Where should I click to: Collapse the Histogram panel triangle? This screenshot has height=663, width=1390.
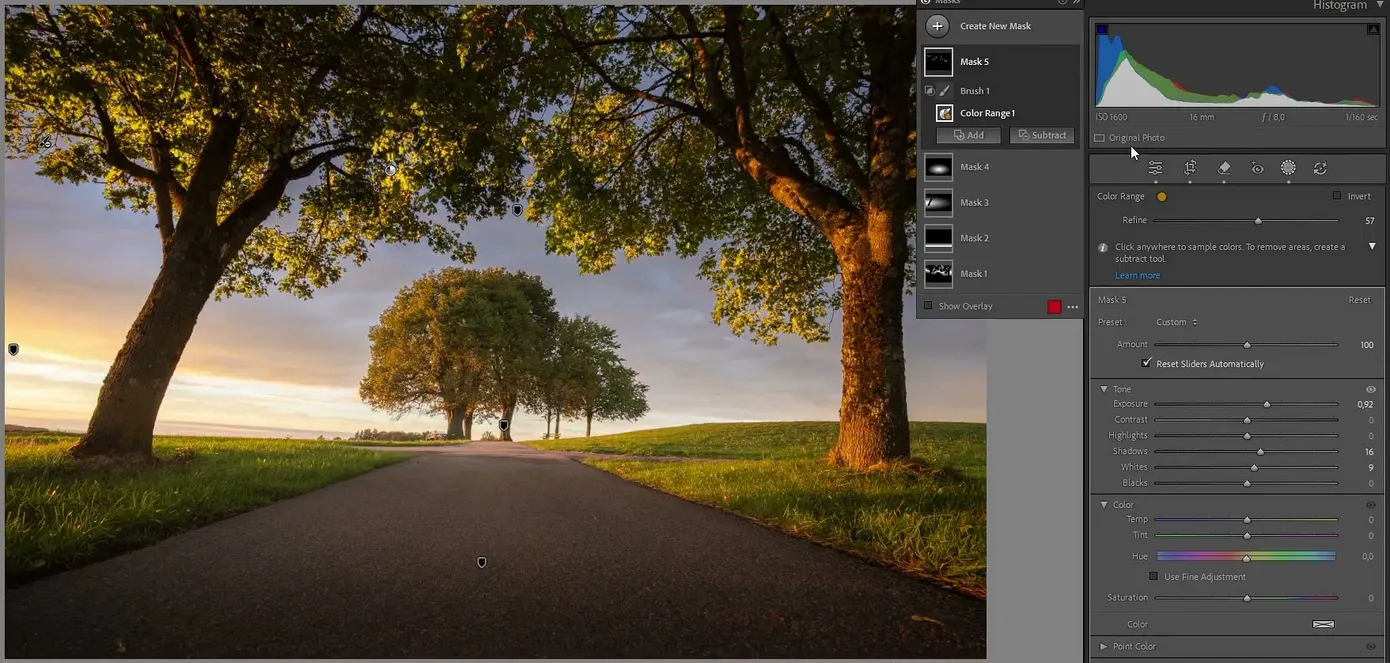click(x=1378, y=6)
